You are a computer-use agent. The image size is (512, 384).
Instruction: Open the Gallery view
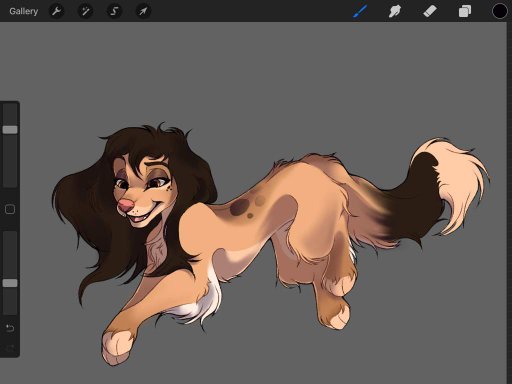[x=23, y=11]
